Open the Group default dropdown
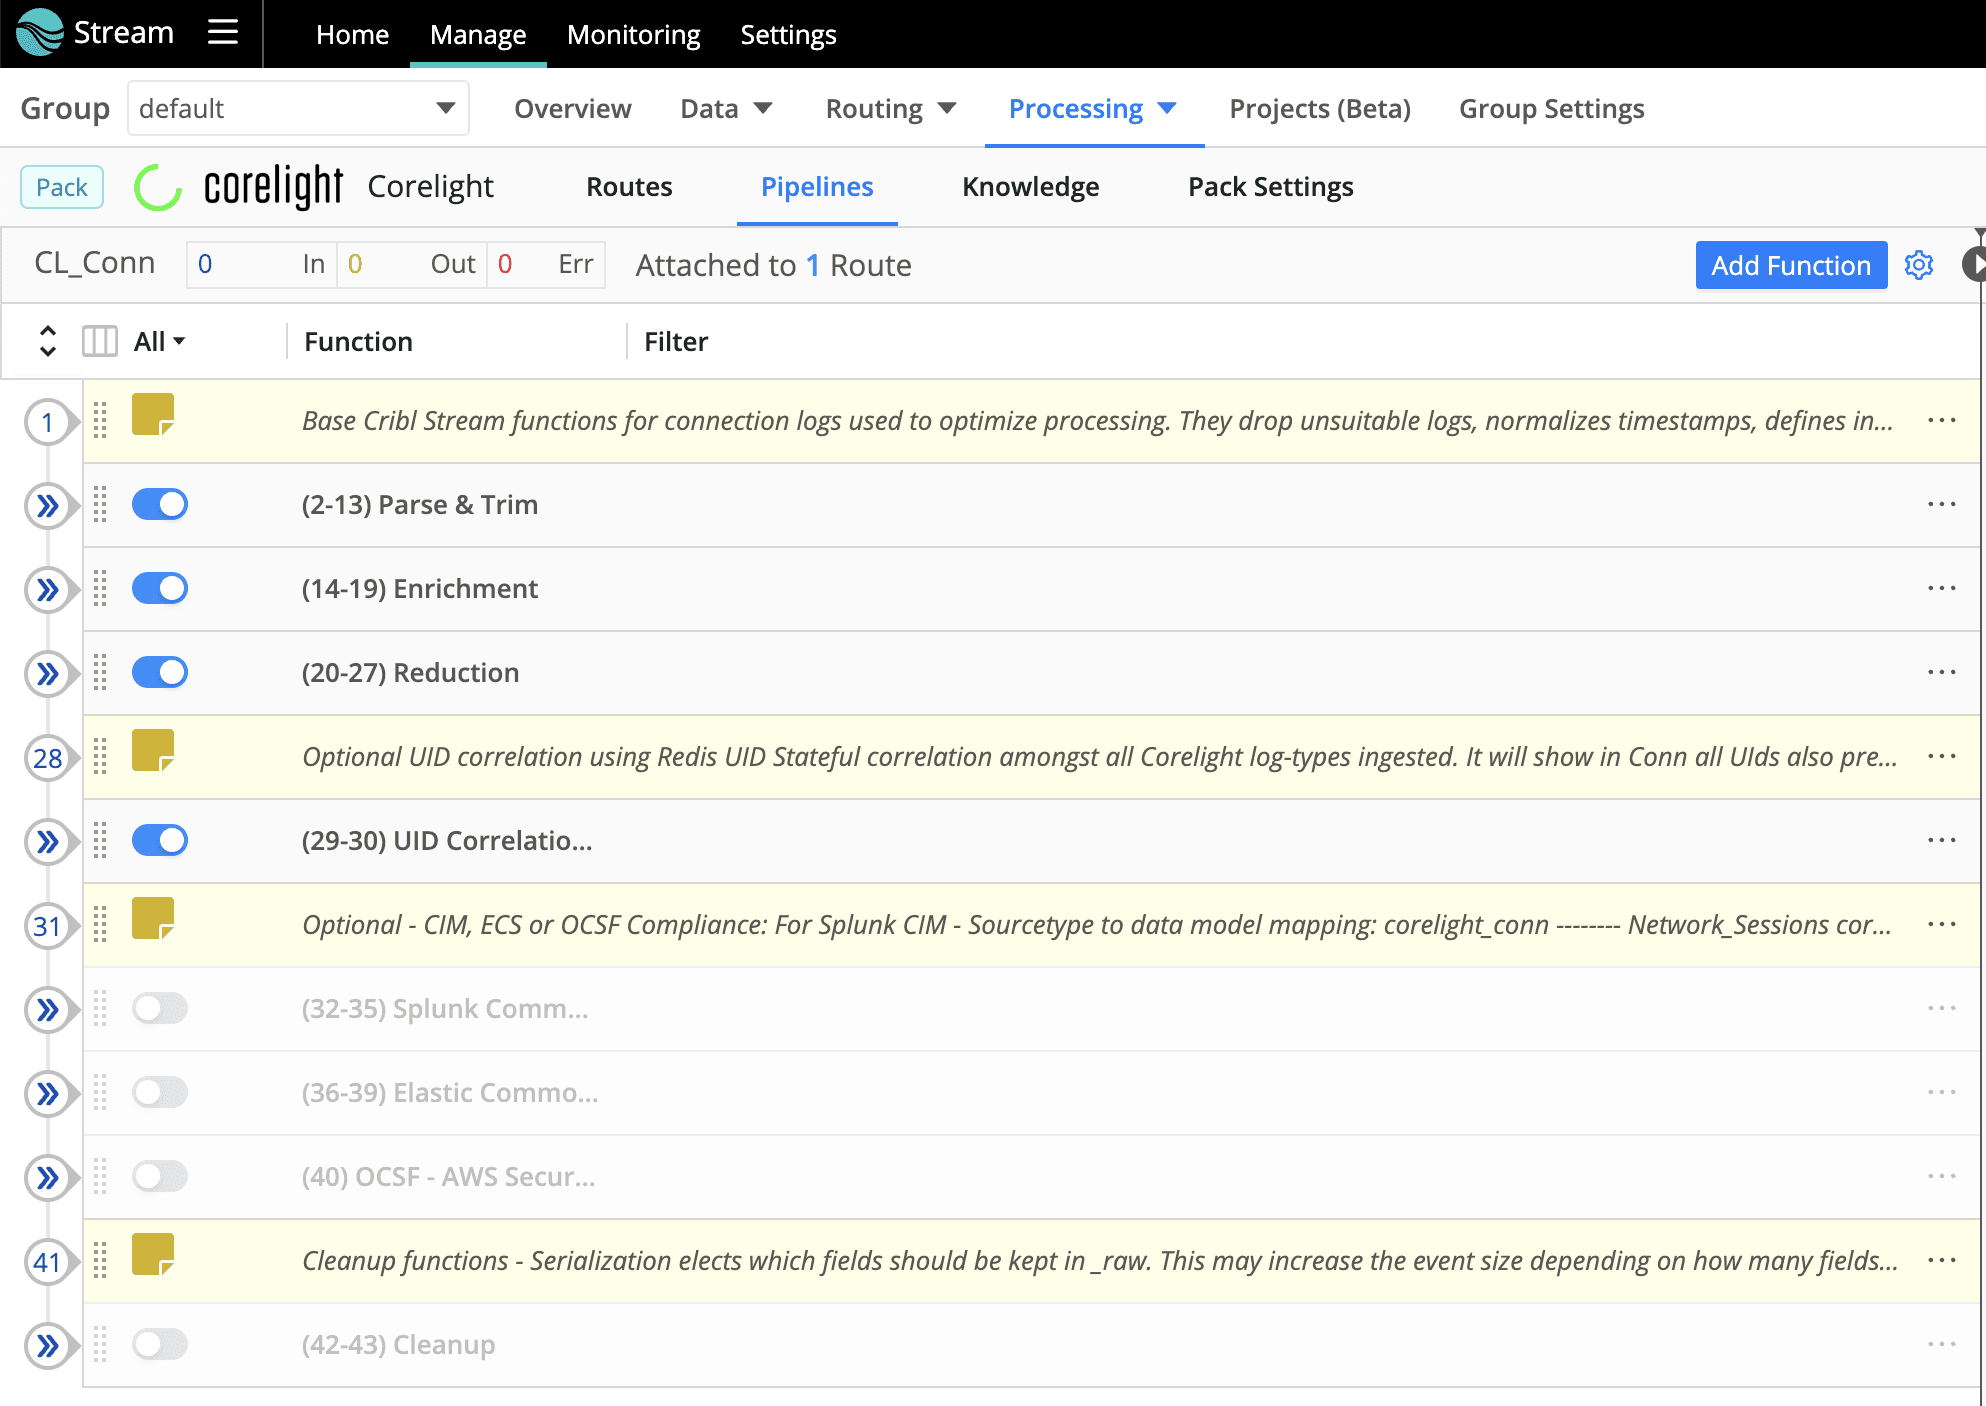 [298, 108]
